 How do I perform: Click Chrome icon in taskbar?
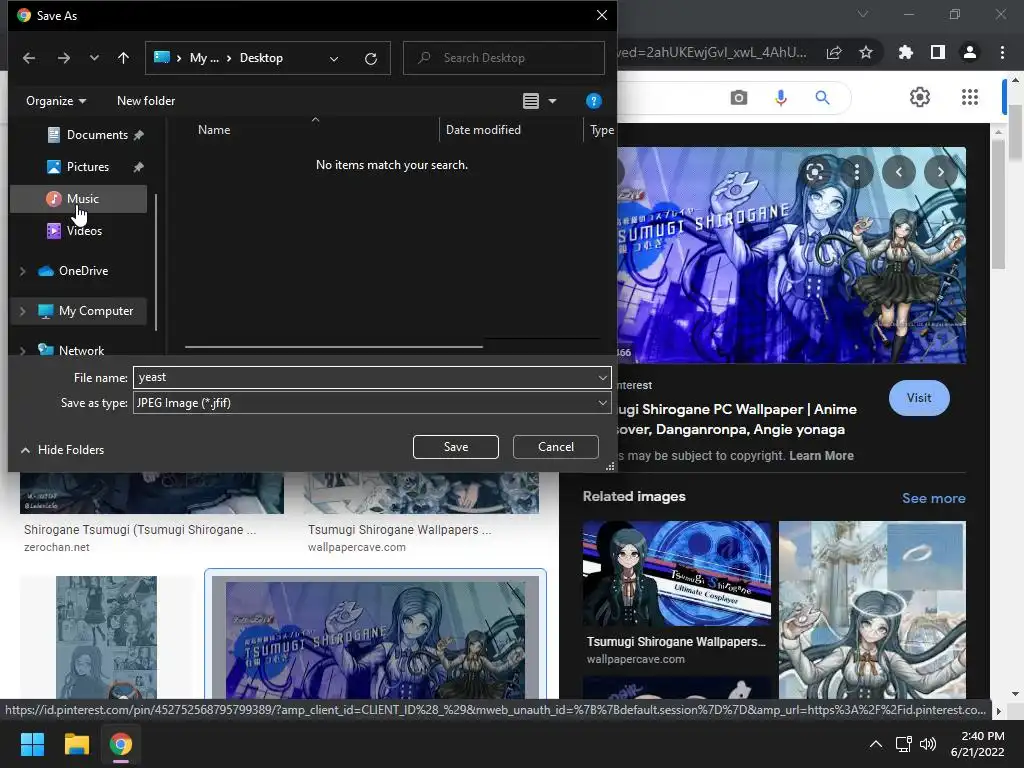121,744
